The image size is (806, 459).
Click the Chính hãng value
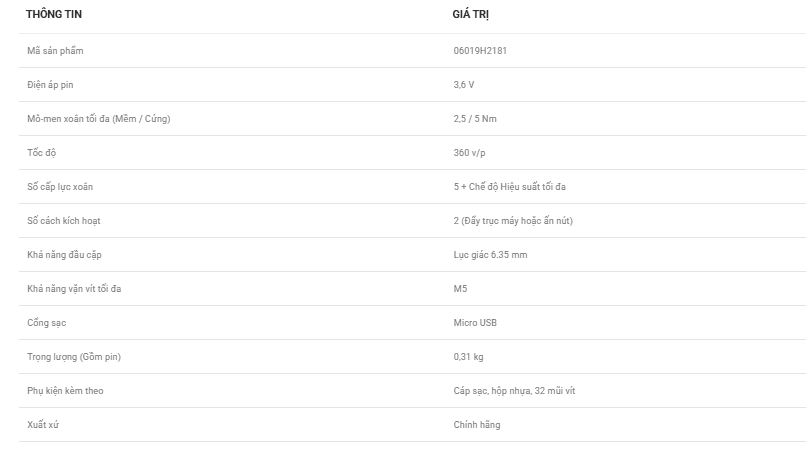[x=477, y=425]
